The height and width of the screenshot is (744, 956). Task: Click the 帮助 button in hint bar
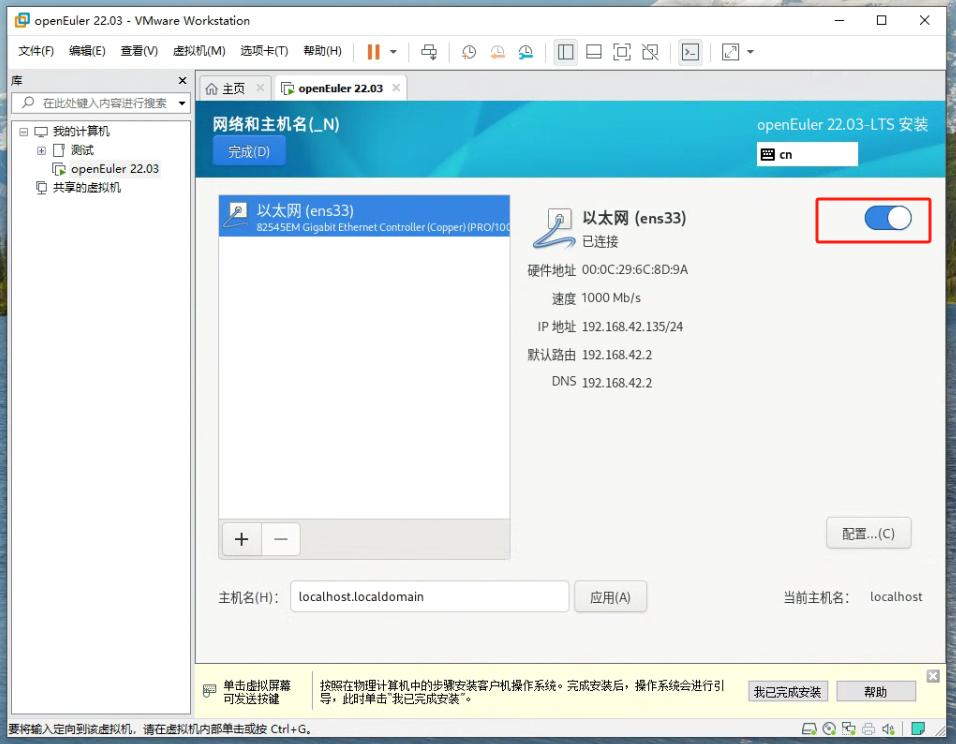876,692
